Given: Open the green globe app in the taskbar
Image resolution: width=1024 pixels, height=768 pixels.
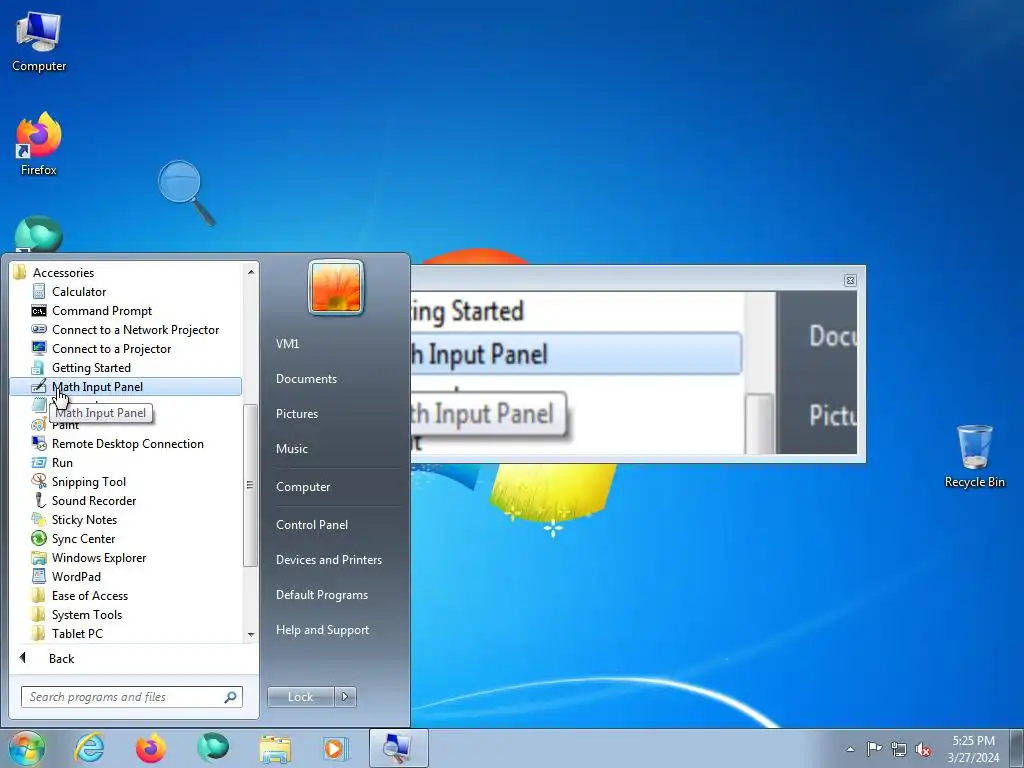Looking at the screenshot, I should coord(213,748).
